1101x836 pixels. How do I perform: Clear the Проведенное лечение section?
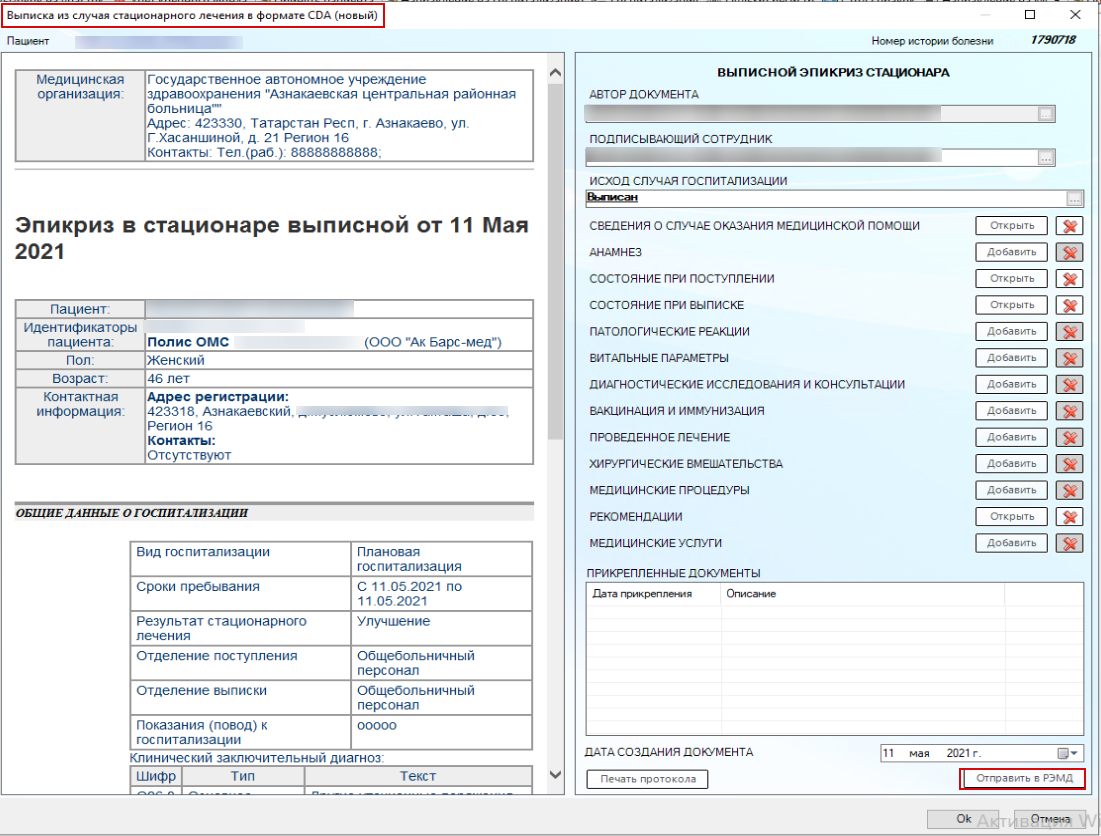pyautogui.click(x=1069, y=437)
